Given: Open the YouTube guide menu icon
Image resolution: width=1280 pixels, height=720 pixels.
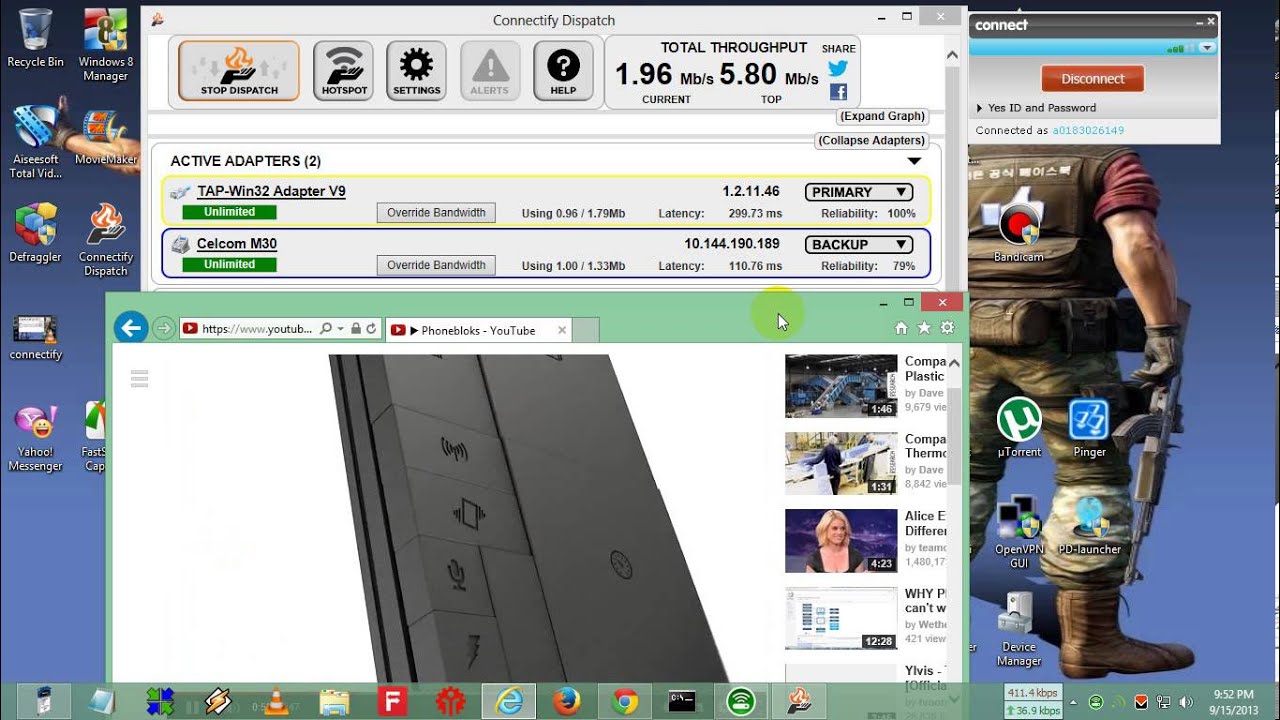Looking at the screenshot, I should click(x=139, y=378).
